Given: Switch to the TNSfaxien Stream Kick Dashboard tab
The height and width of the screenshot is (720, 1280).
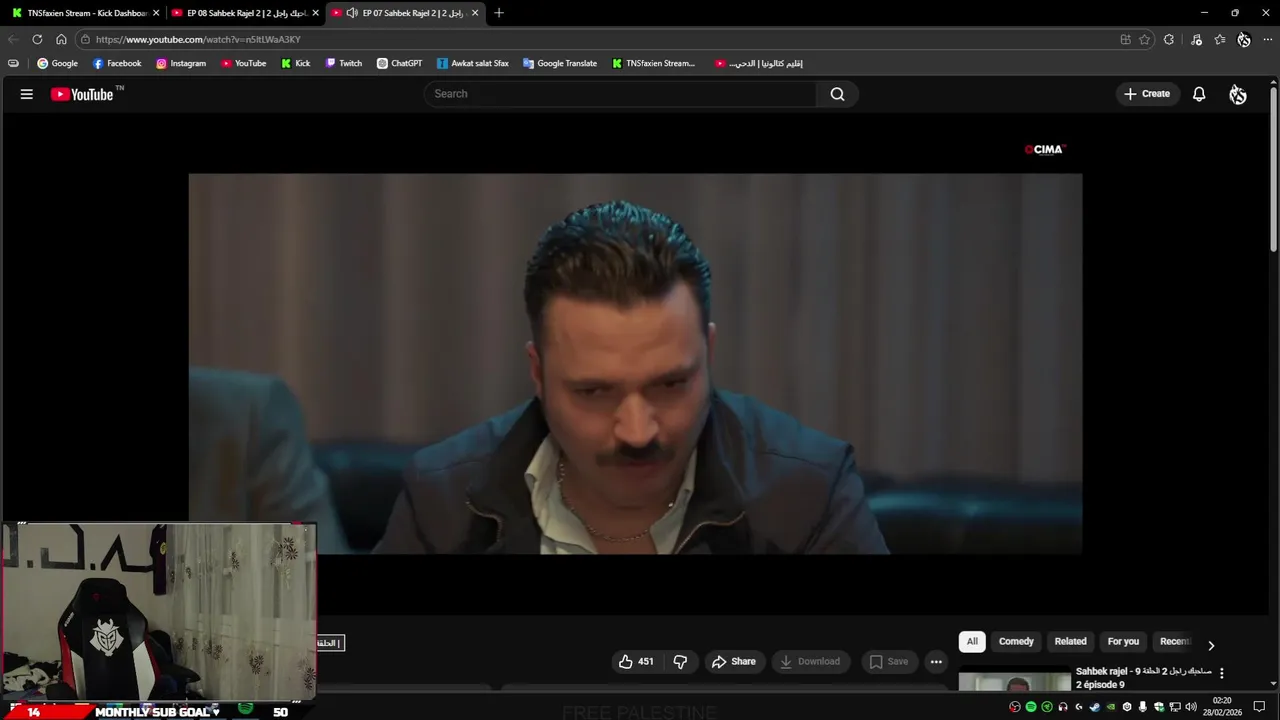Looking at the screenshot, I should pos(86,13).
